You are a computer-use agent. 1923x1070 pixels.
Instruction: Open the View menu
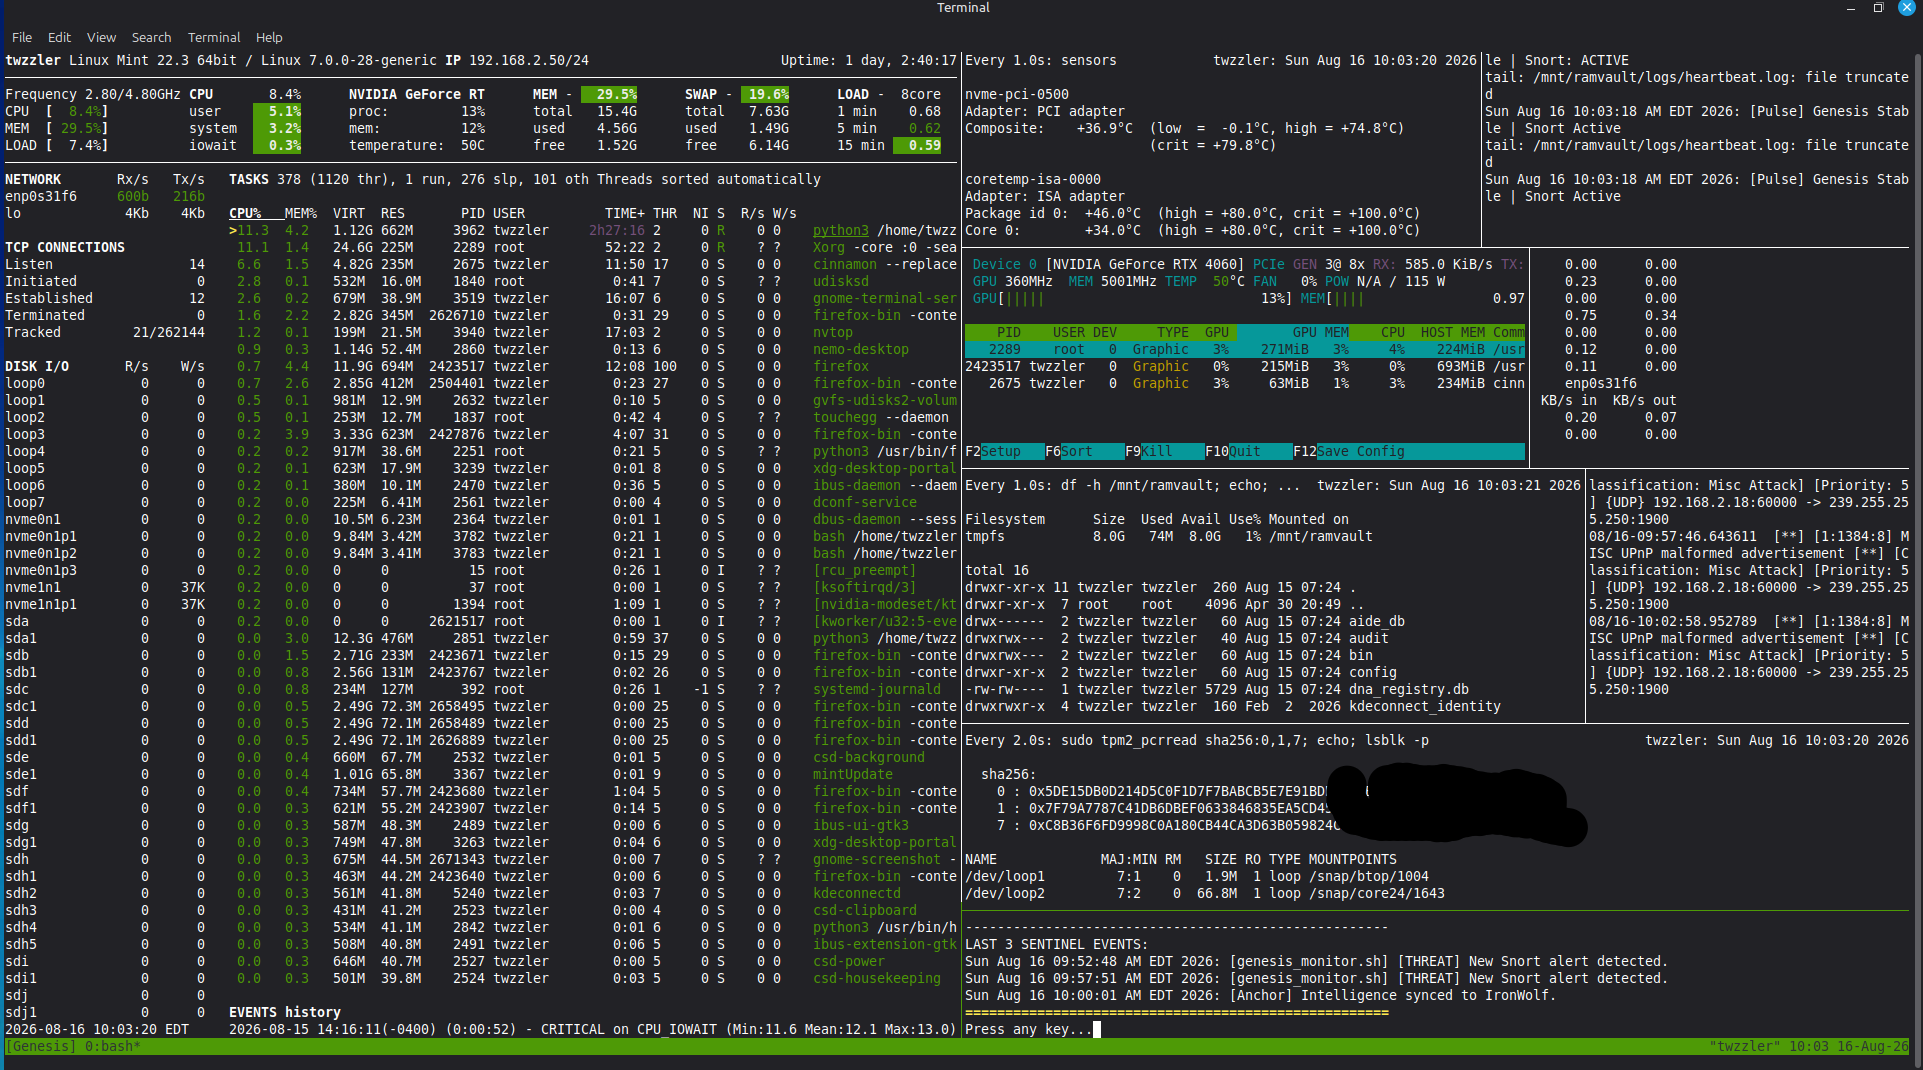pyautogui.click(x=101, y=37)
